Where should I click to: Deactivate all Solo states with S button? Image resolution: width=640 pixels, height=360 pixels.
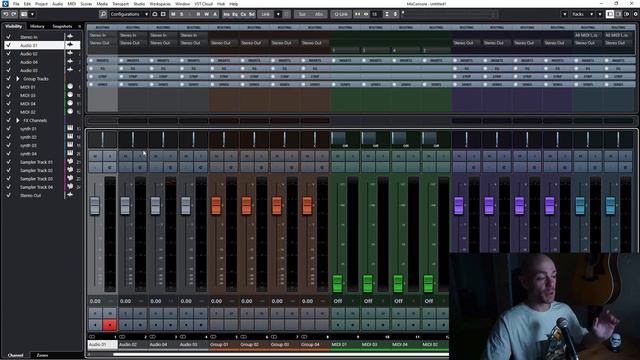click(182, 14)
